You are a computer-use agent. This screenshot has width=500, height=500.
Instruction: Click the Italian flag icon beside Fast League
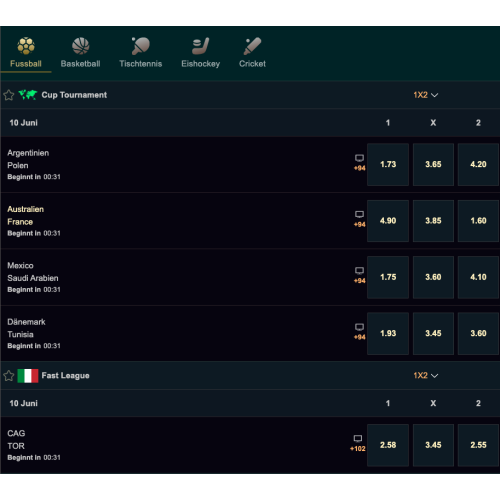28,376
